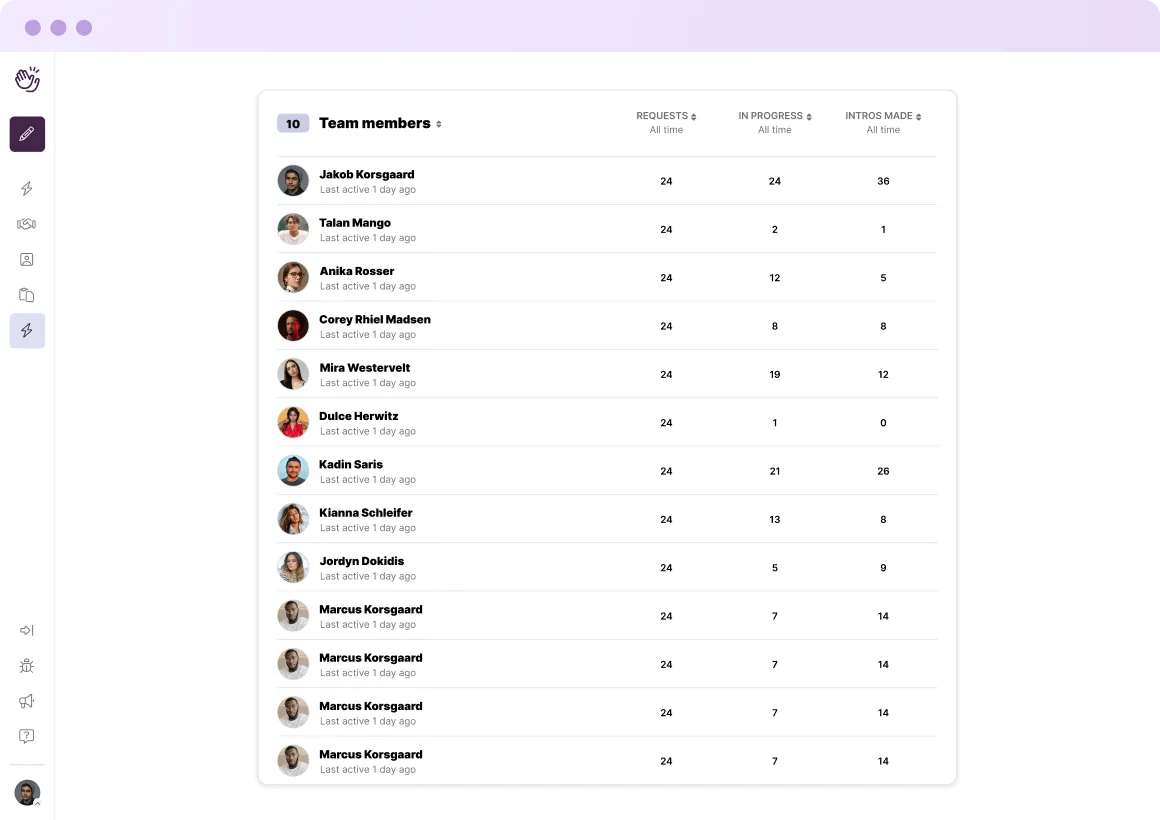
Task: Click Dulce Herwitz's avatar thumbnail
Action: point(293,422)
